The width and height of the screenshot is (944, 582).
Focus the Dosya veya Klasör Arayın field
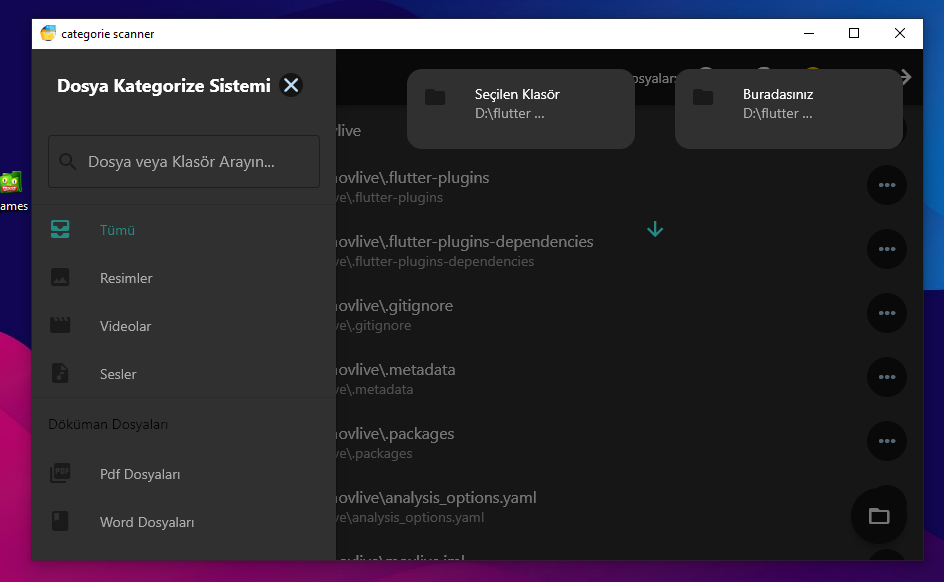[184, 161]
